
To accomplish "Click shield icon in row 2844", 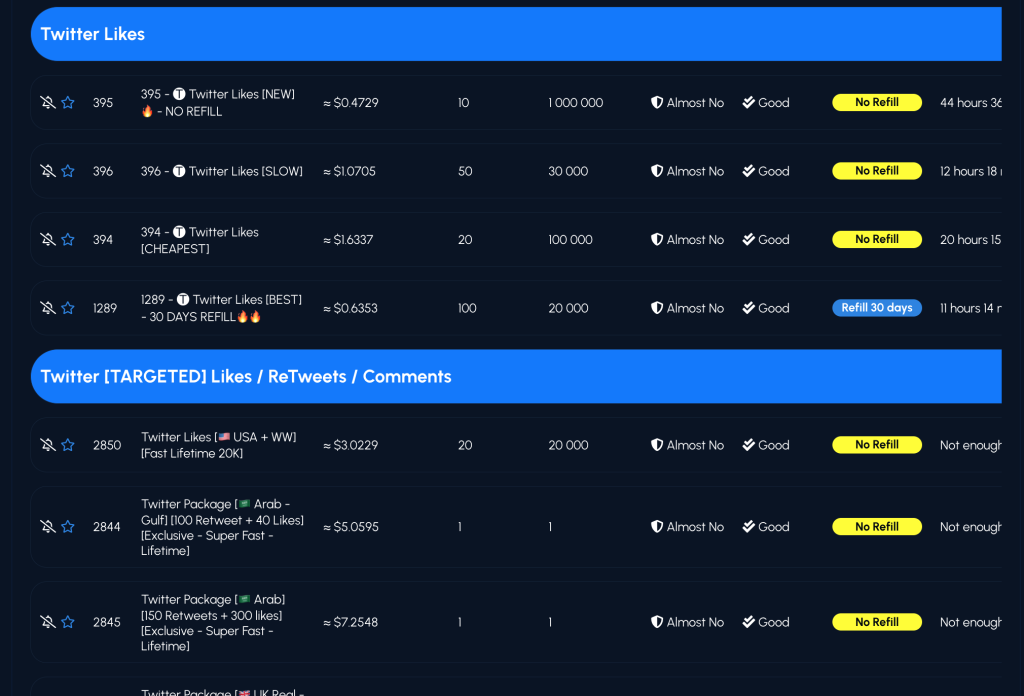I will tap(657, 527).
